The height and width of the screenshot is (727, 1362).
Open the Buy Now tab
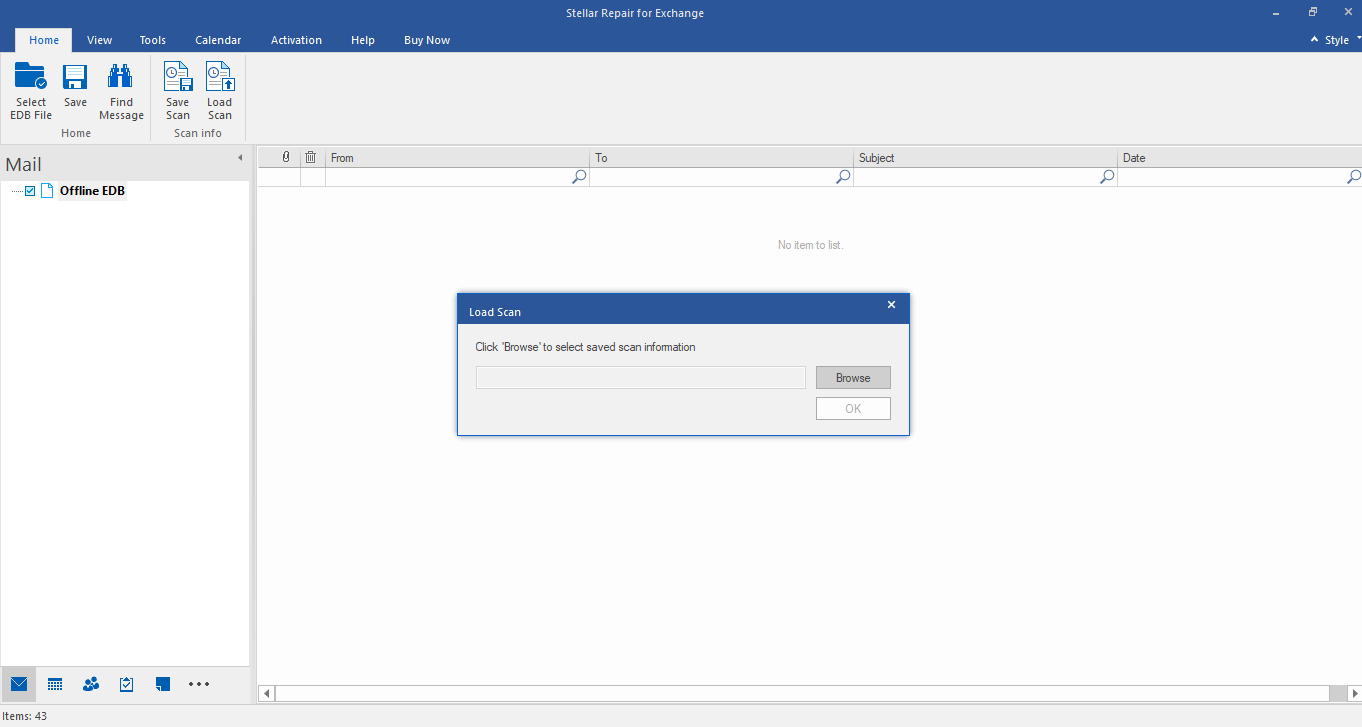click(427, 40)
